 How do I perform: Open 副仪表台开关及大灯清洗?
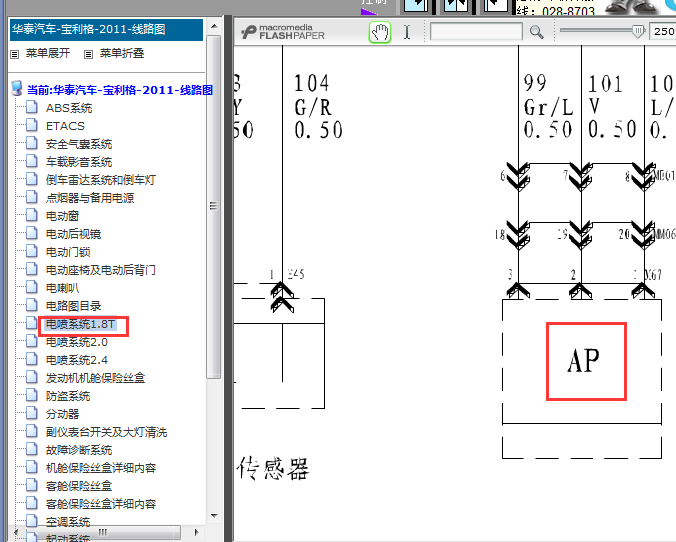[x=106, y=432]
